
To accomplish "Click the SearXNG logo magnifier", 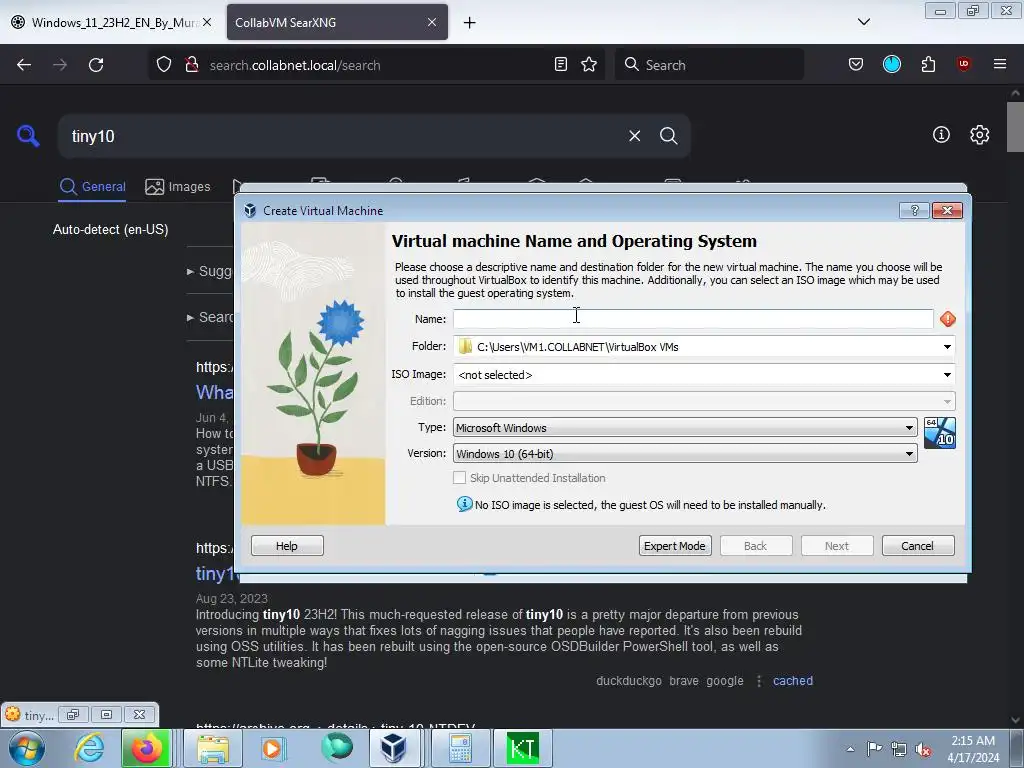I will 27,136.
